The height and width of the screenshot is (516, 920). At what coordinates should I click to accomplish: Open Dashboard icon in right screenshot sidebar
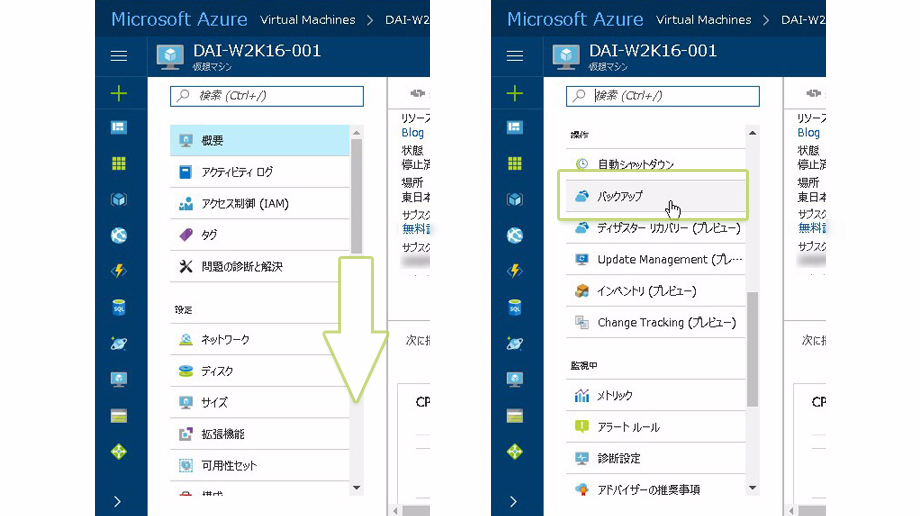515,127
